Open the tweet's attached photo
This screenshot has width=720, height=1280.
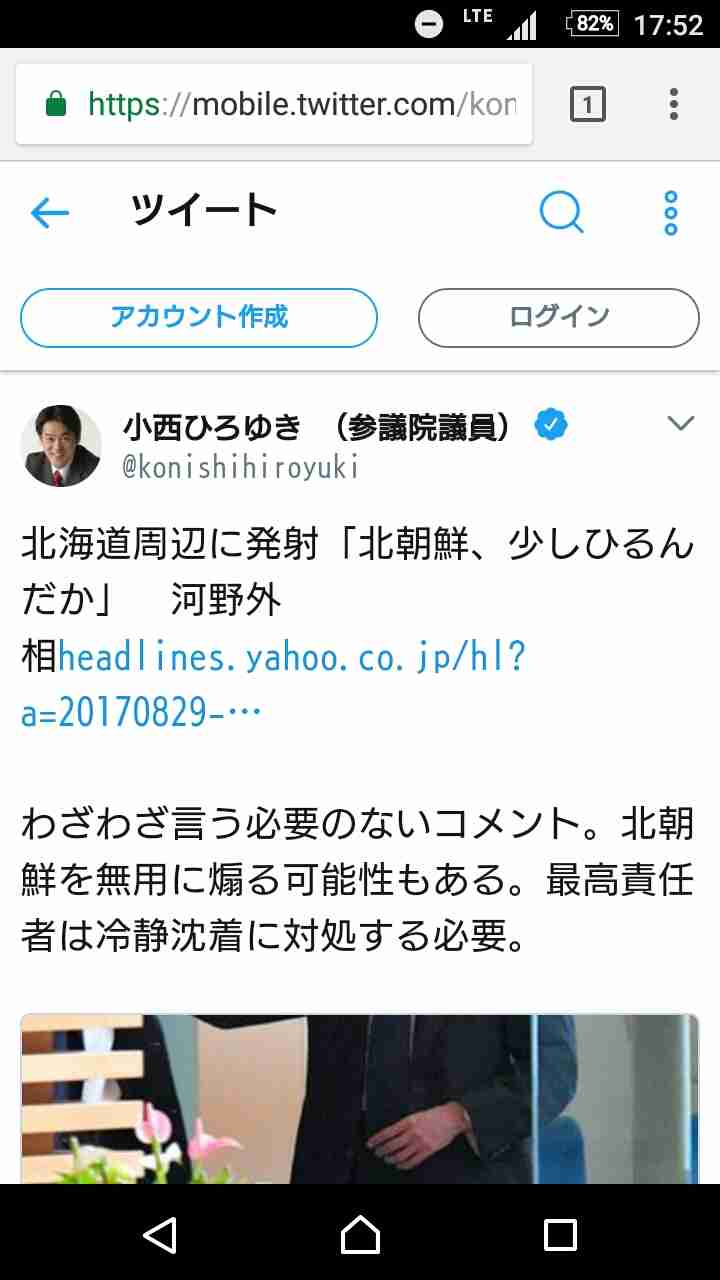pos(360,1099)
